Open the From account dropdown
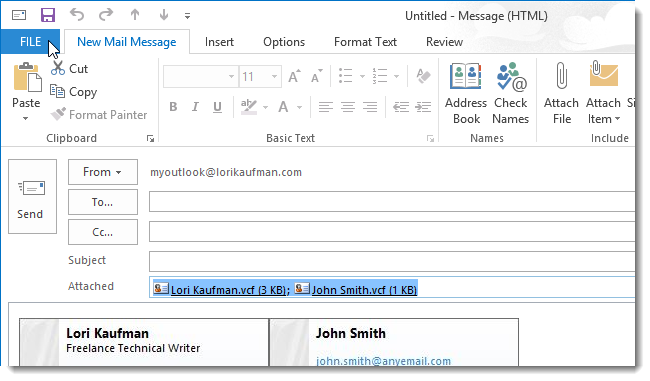Image resolution: width=650 pixels, height=381 pixels. (x=102, y=172)
